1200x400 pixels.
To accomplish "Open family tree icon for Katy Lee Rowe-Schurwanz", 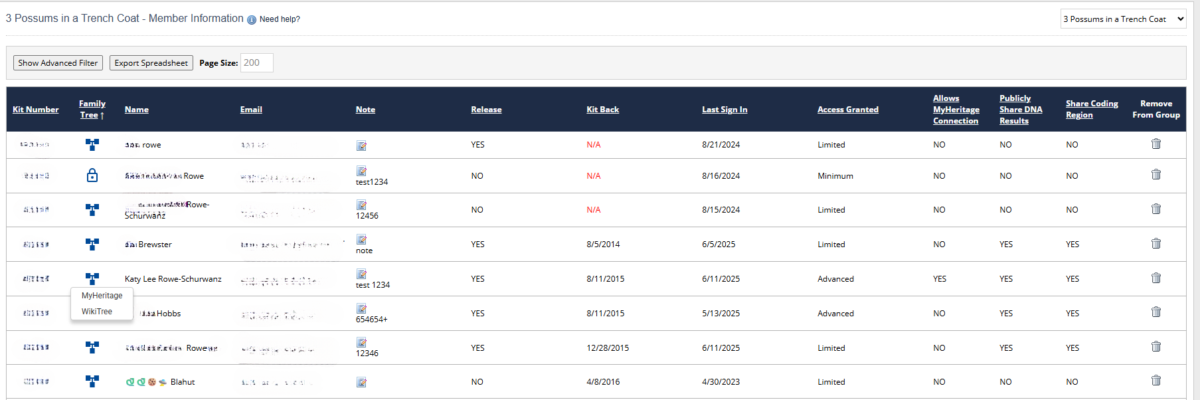I will point(92,278).
